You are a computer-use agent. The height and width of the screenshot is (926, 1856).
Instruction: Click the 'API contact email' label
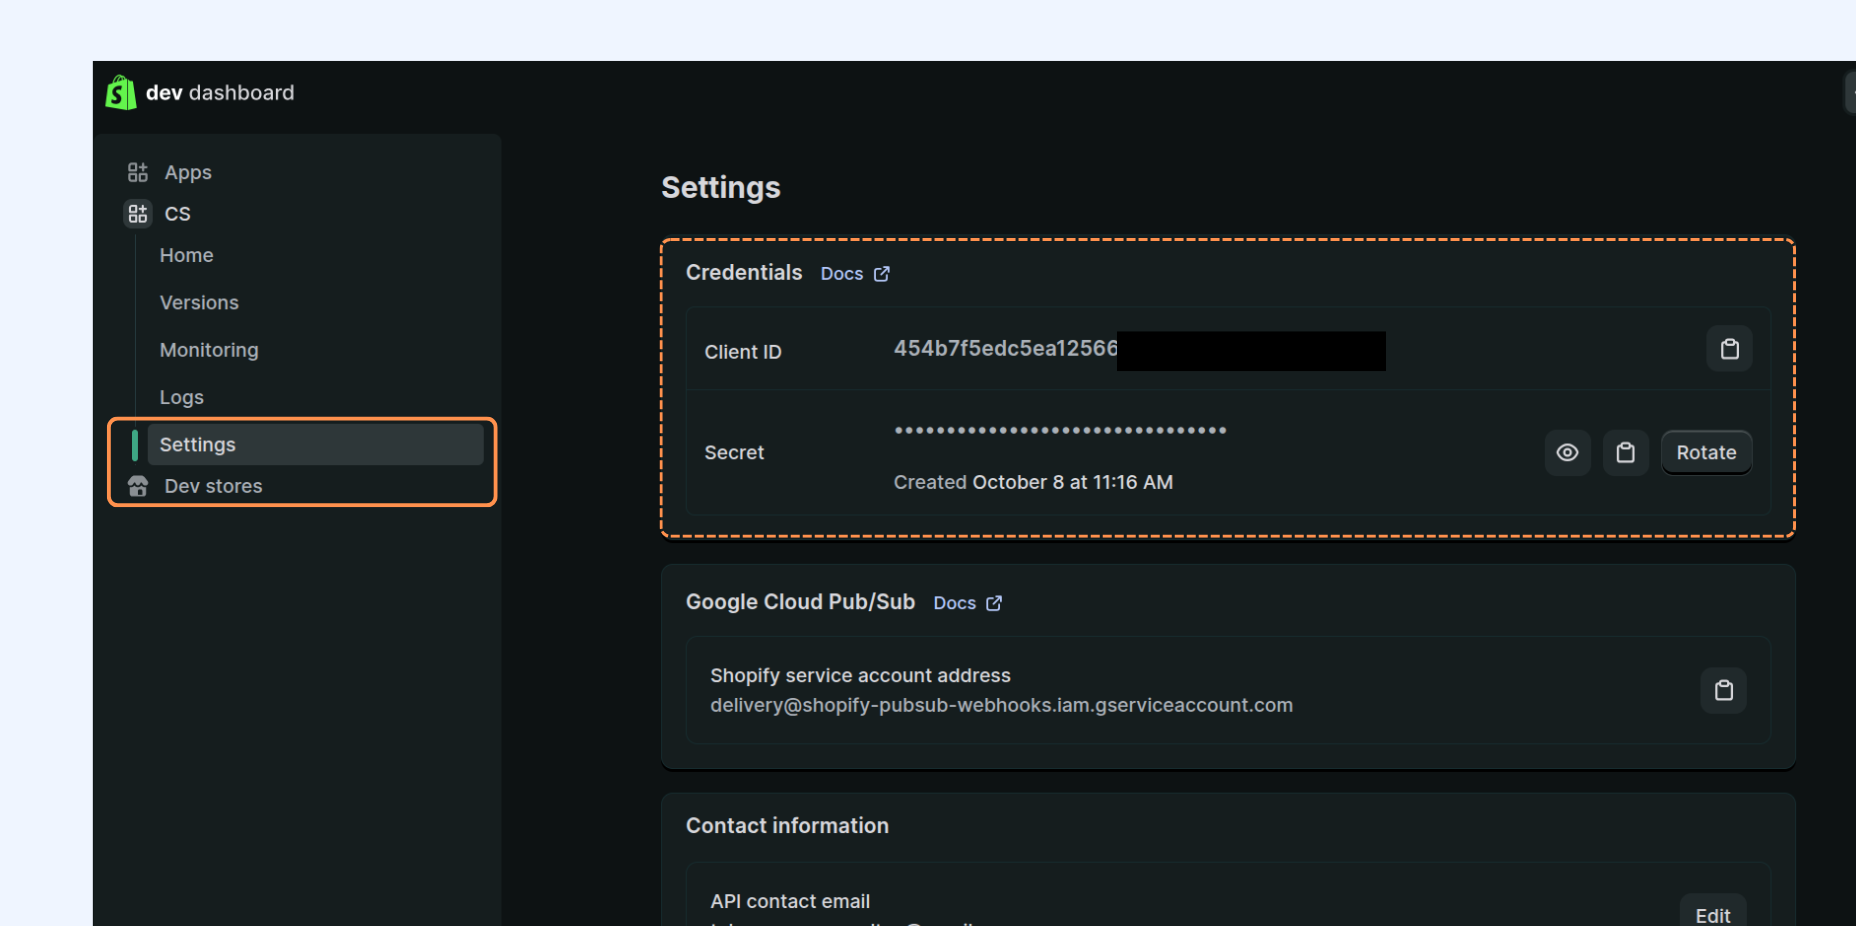coord(790,901)
